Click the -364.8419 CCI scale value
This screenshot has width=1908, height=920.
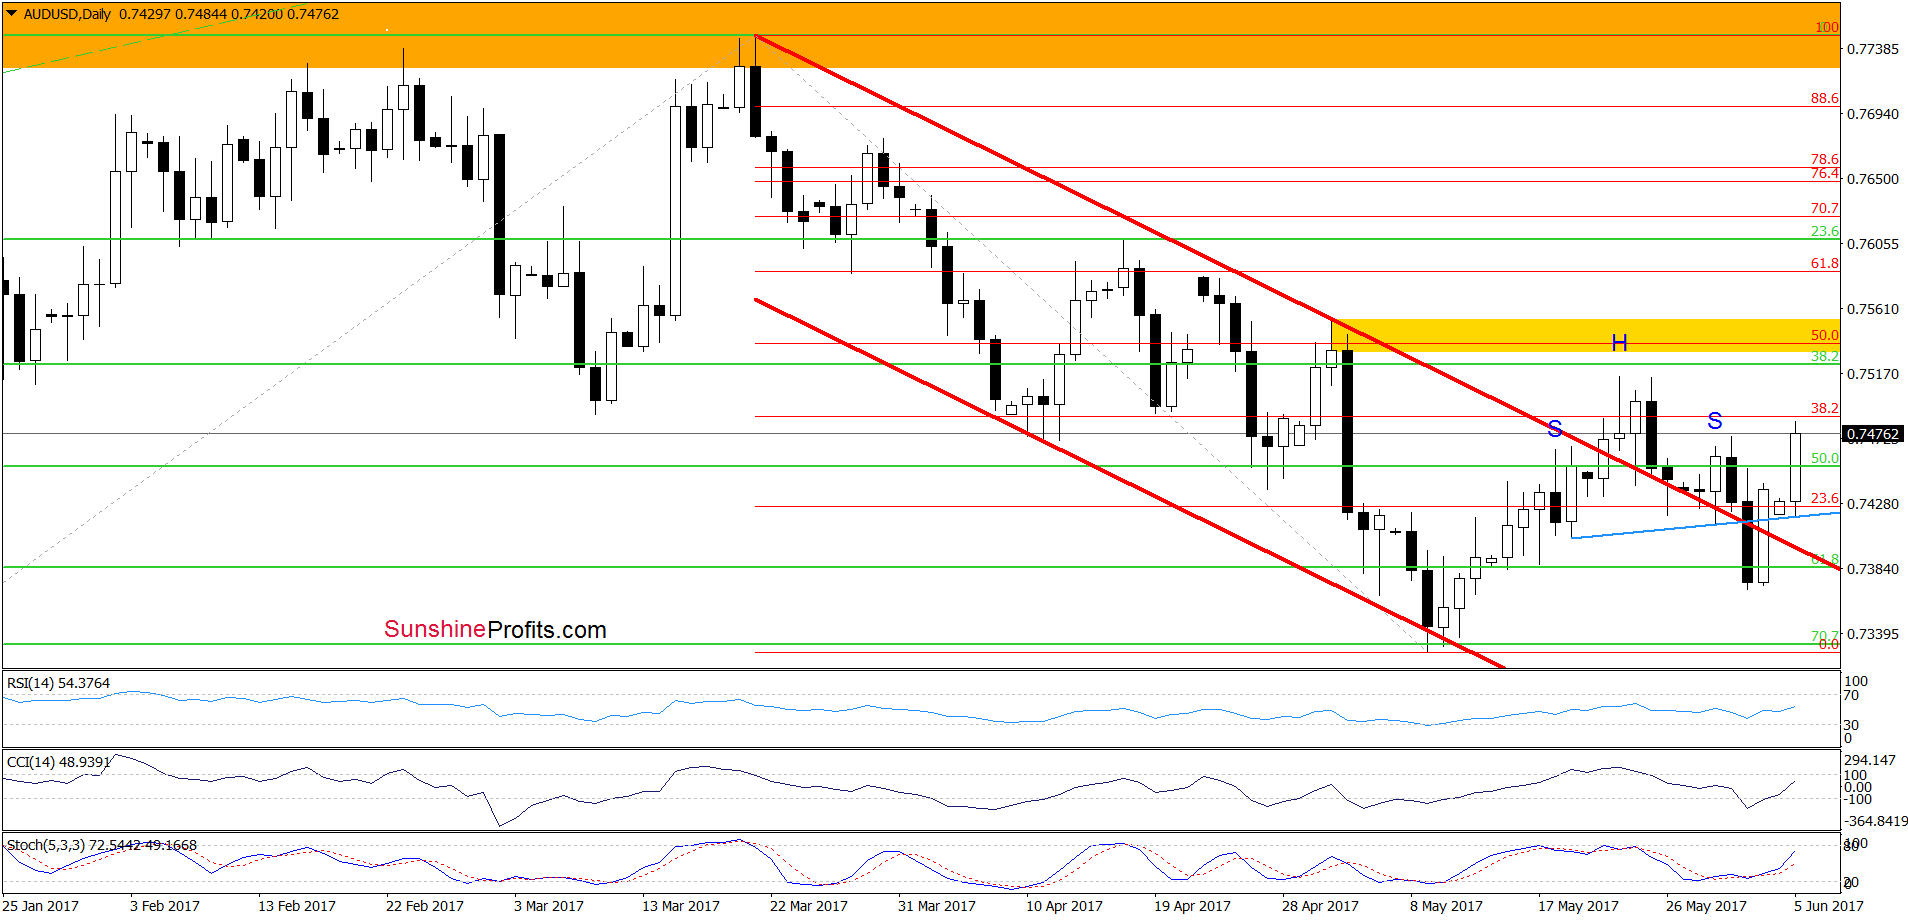(x=1876, y=821)
